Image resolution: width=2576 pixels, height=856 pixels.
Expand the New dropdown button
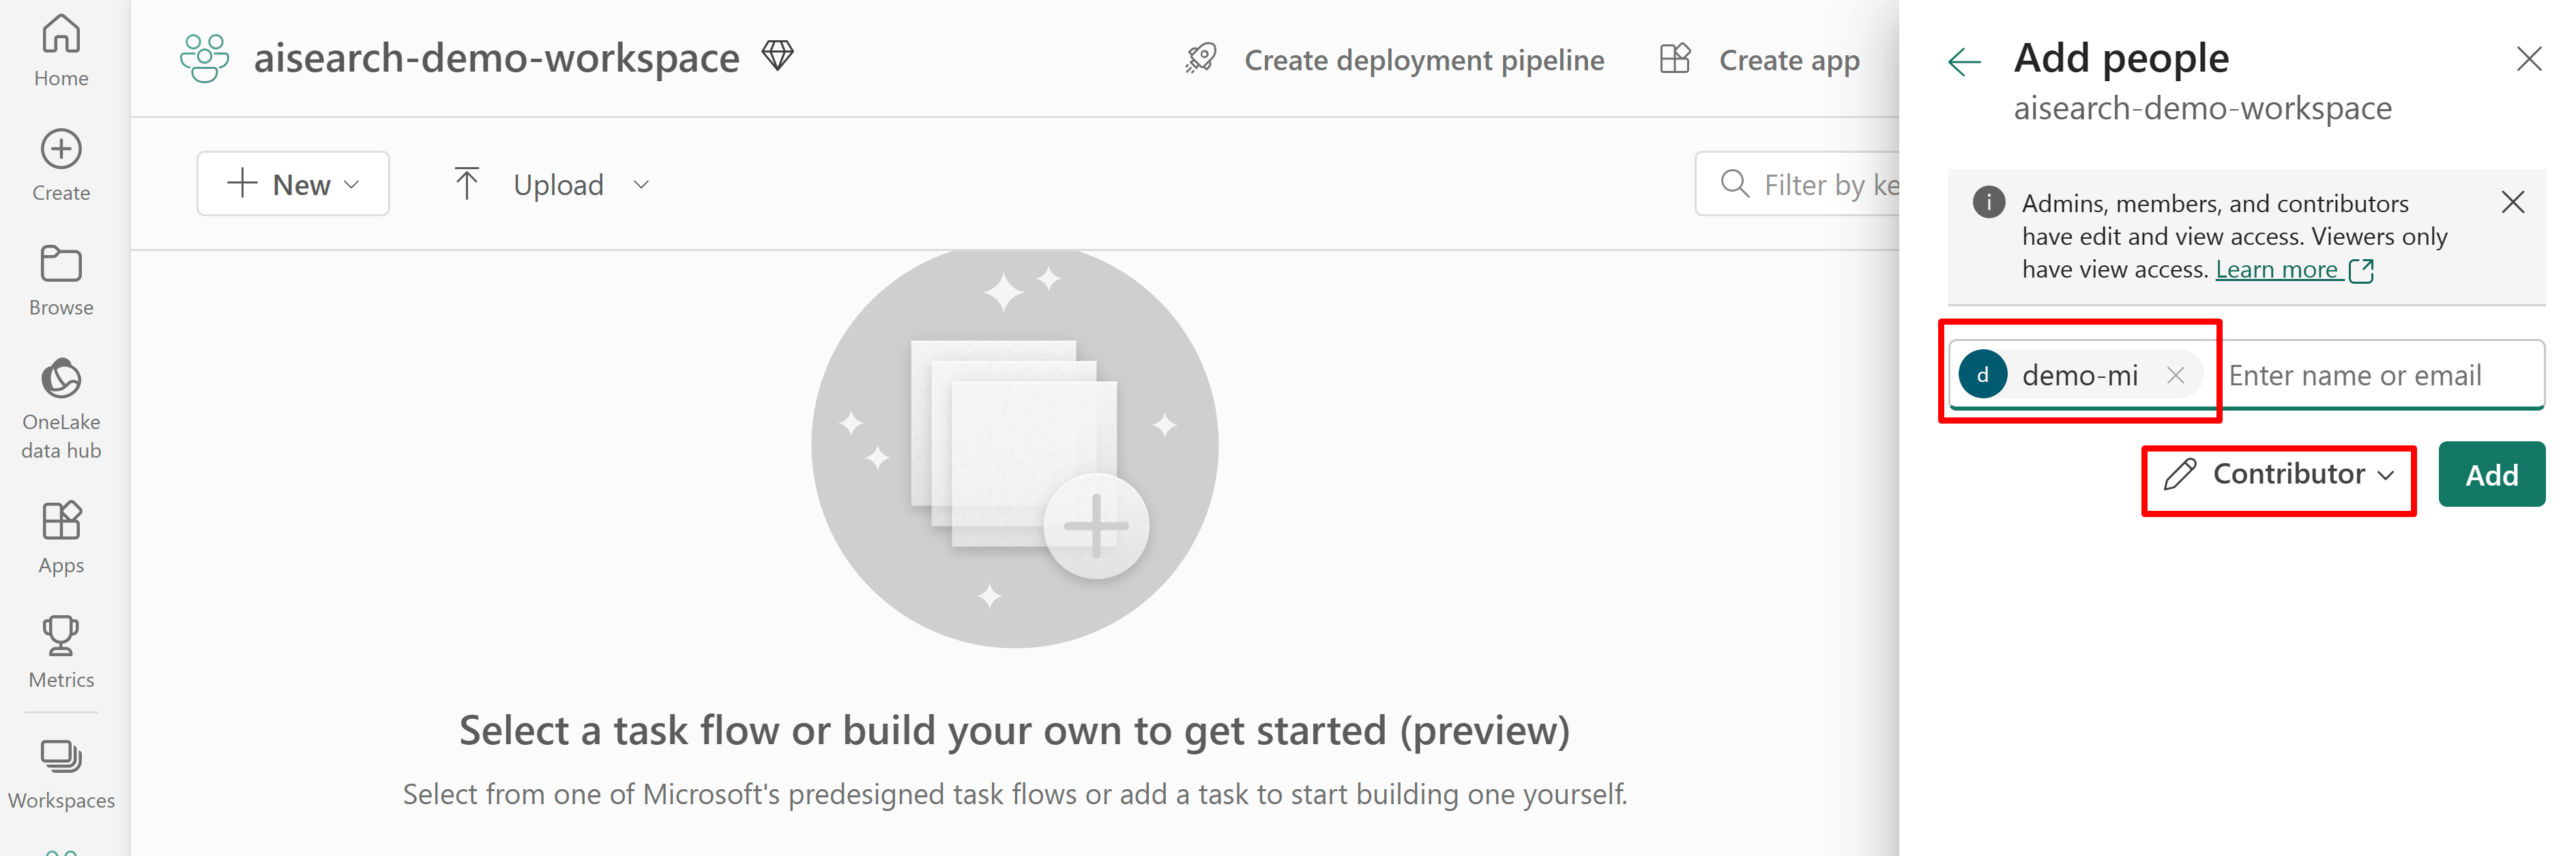pyautogui.click(x=293, y=184)
